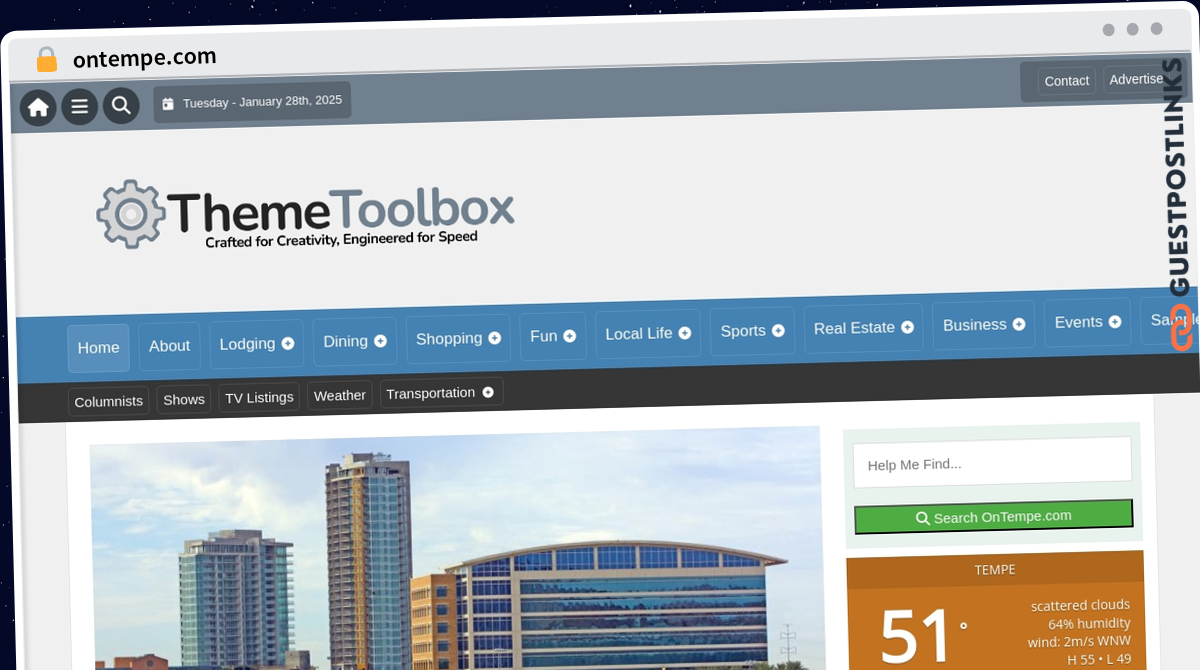The image size is (1200, 670).
Task: Click the wind: 2m/s WNW weather text
Action: pyautogui.click(x=1079, y=641)
